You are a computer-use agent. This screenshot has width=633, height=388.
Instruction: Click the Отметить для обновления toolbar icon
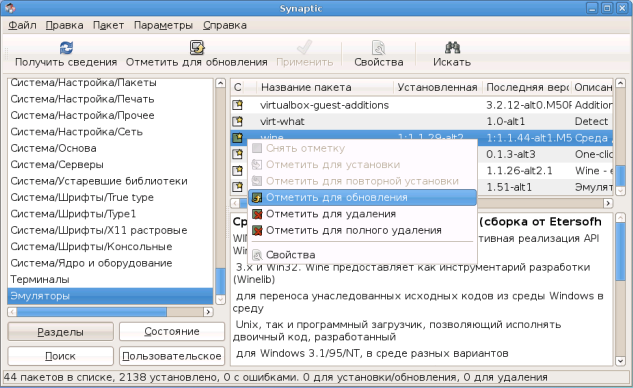tap(197, 48)
